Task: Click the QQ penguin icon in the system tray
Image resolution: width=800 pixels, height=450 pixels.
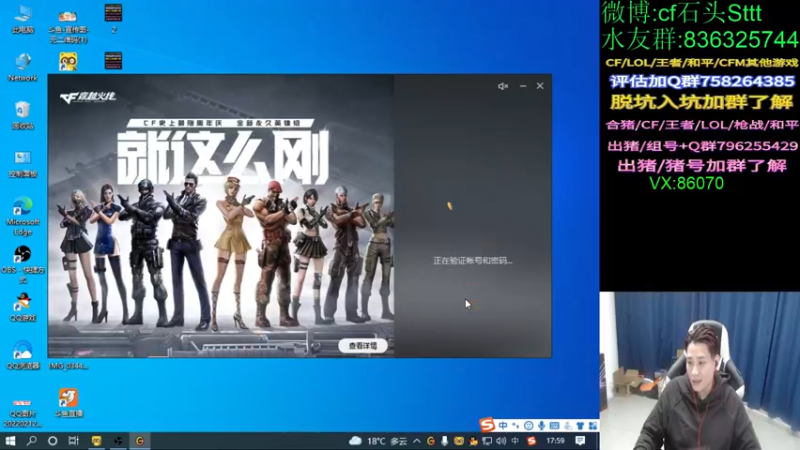Action: [473, 441]
